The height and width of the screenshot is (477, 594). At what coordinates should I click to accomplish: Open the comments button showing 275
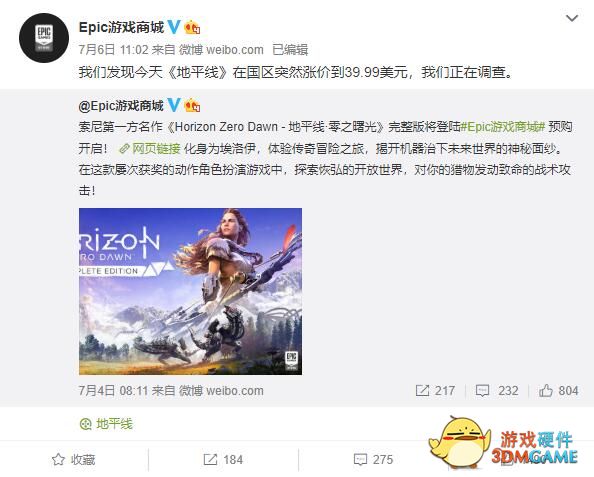click(x=373, y=460)
